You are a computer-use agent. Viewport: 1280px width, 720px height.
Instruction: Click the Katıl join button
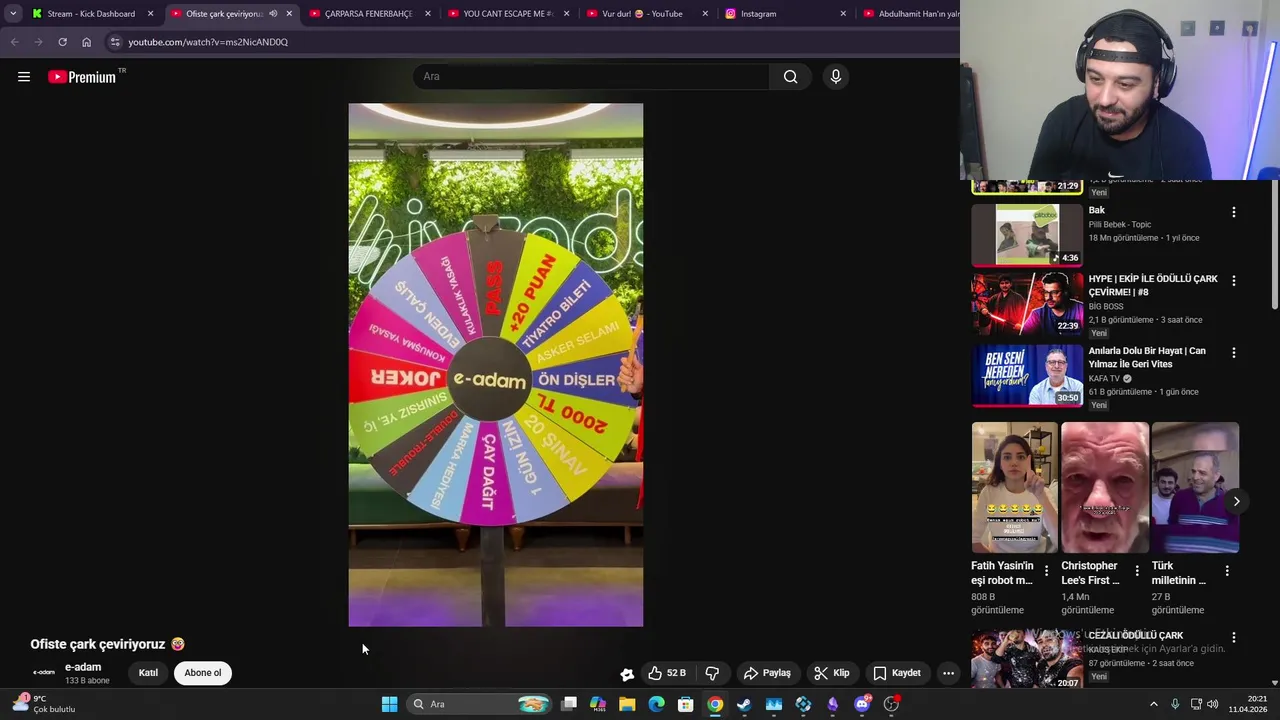tap(148, 673)
